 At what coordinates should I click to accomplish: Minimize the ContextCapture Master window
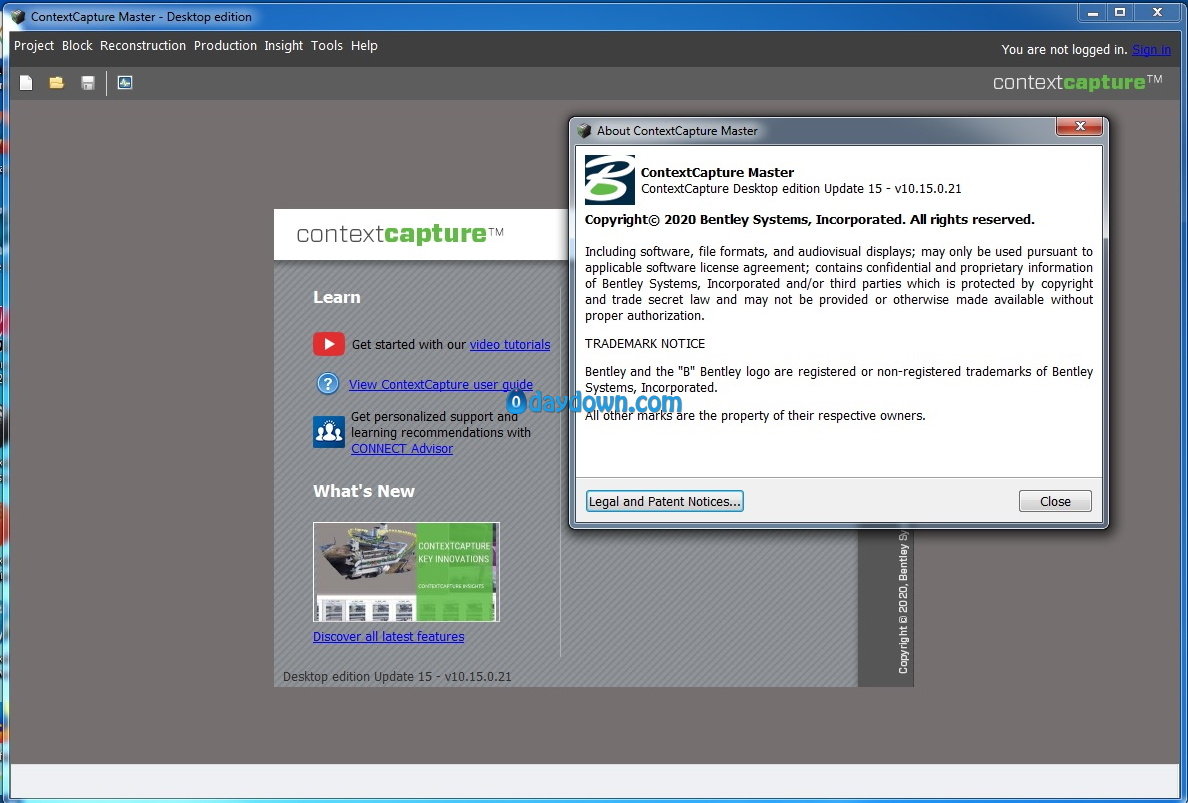[x=1093, y=12]
